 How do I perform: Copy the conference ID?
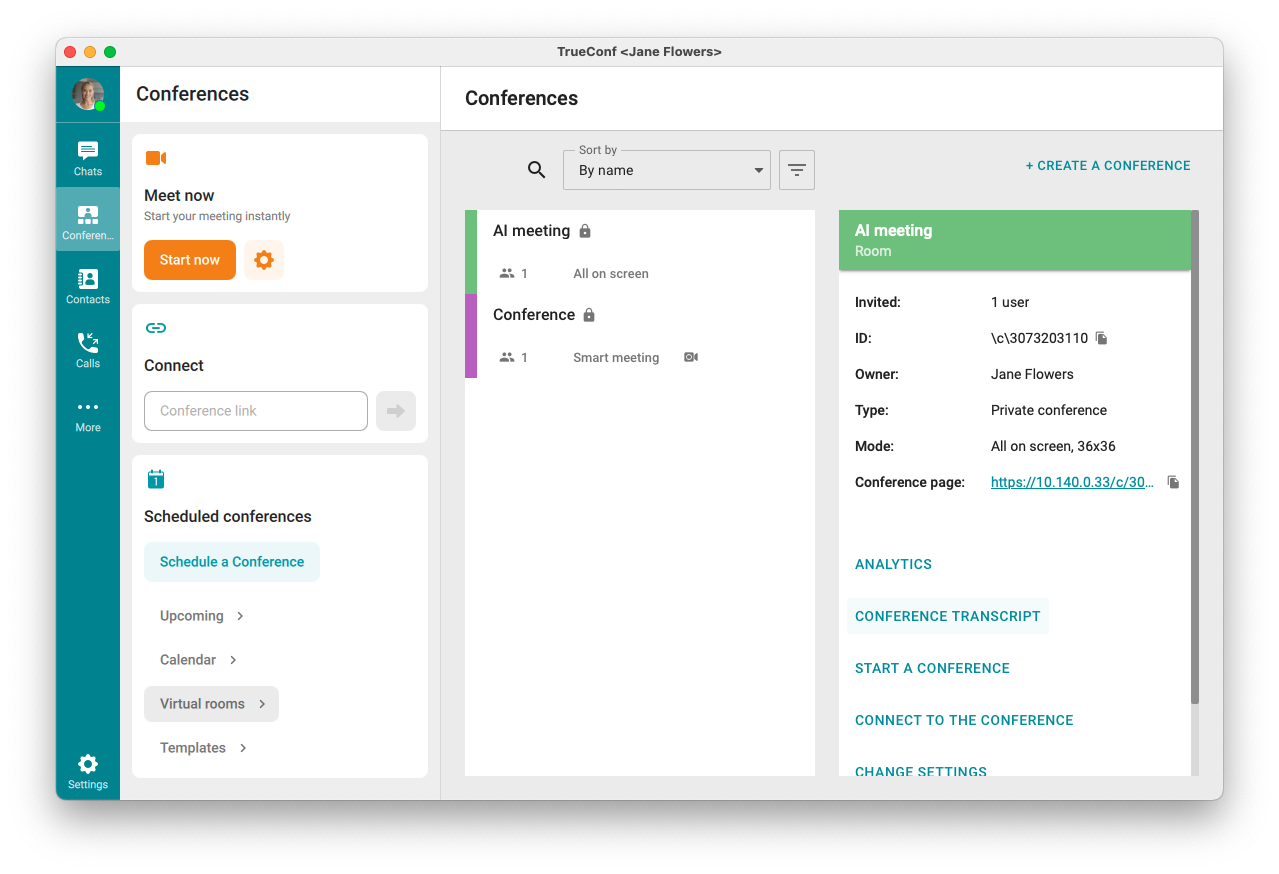[1102, 338]
